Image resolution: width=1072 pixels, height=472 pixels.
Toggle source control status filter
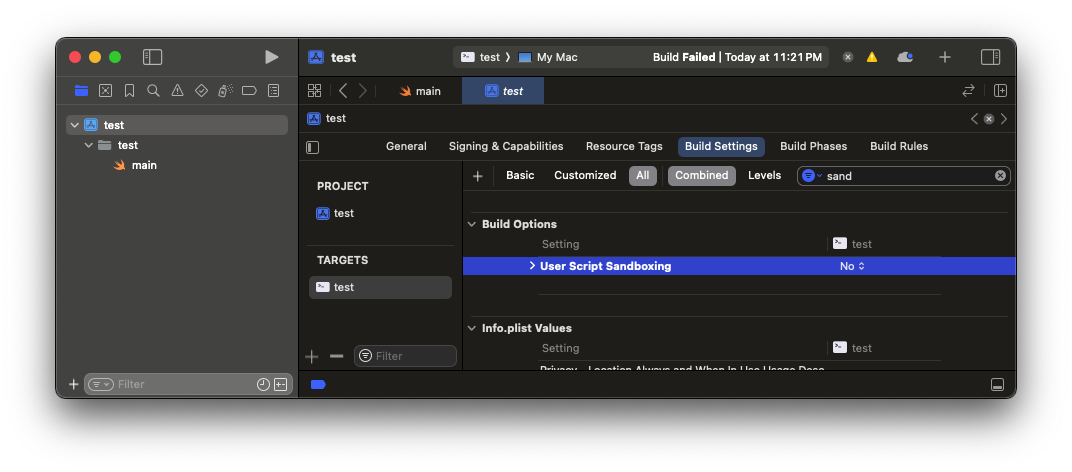click(x=281, y=384)
